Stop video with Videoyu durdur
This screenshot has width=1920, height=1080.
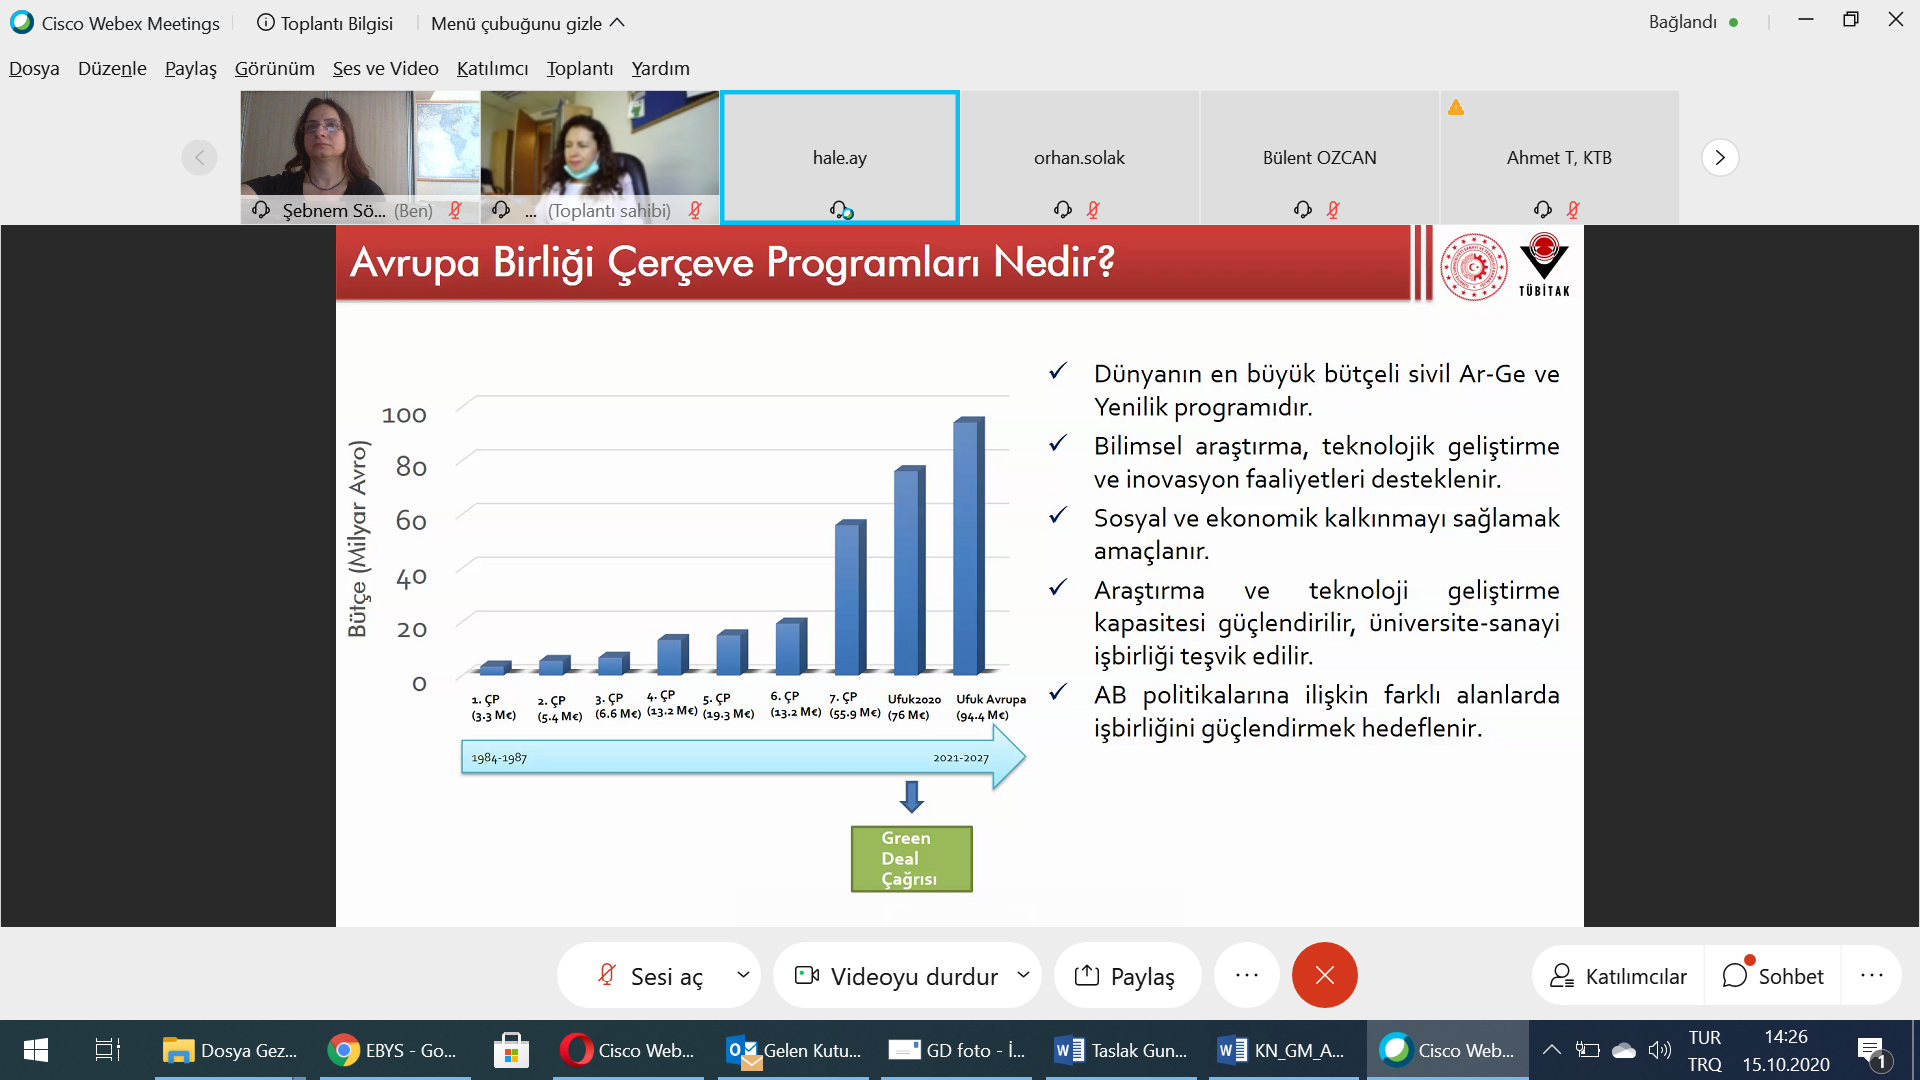(897, 975)
